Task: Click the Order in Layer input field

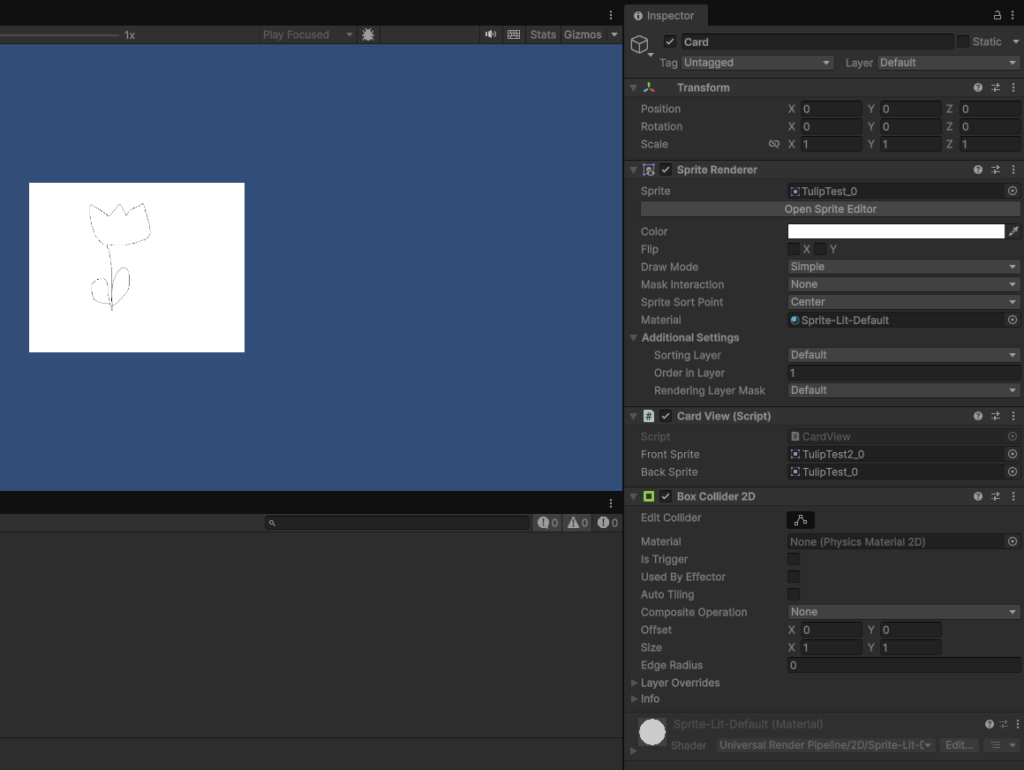Action: (903, 373)
